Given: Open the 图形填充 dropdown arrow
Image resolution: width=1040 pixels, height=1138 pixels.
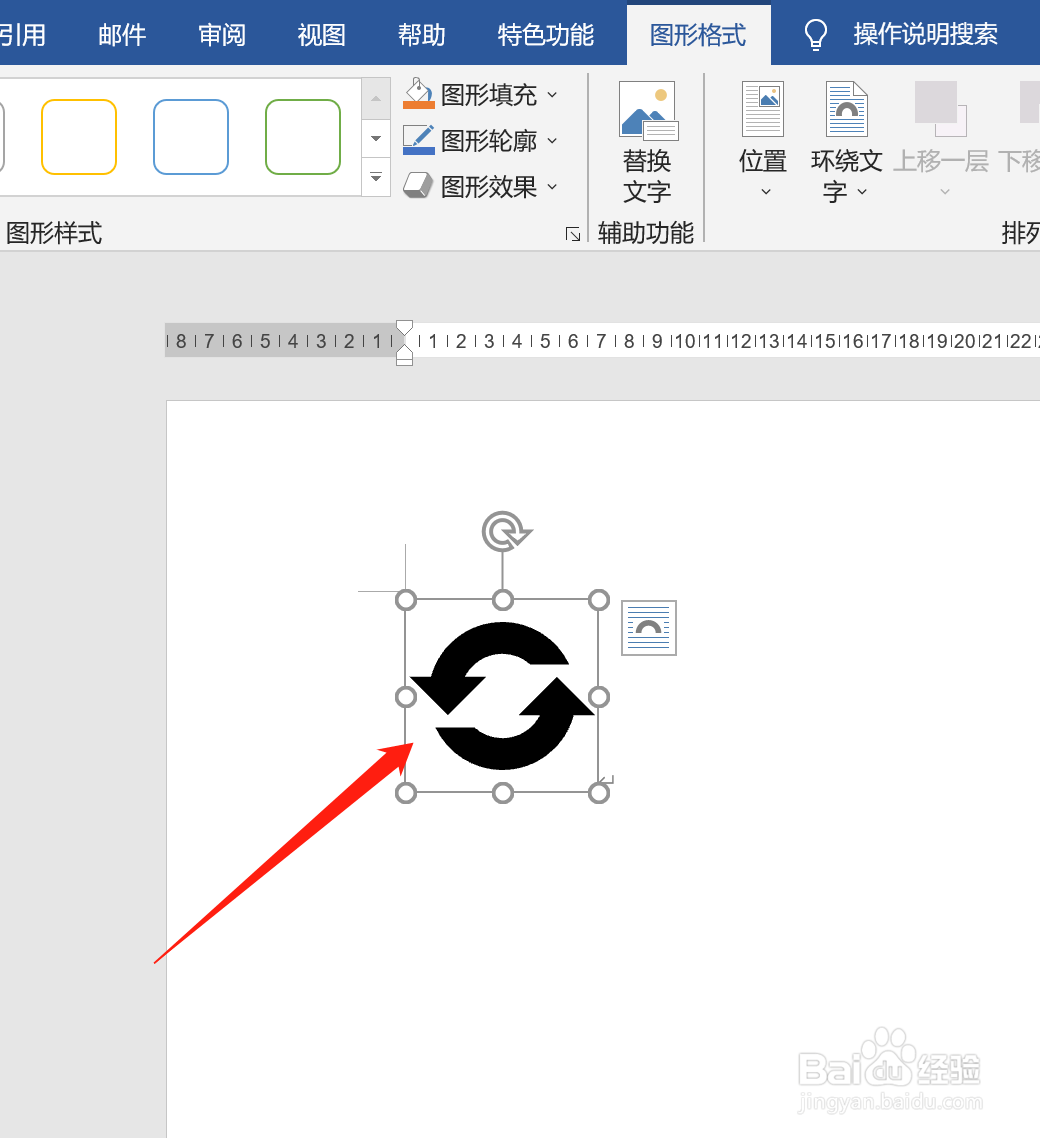Looking at the screenshot, I should pos(552,94).
